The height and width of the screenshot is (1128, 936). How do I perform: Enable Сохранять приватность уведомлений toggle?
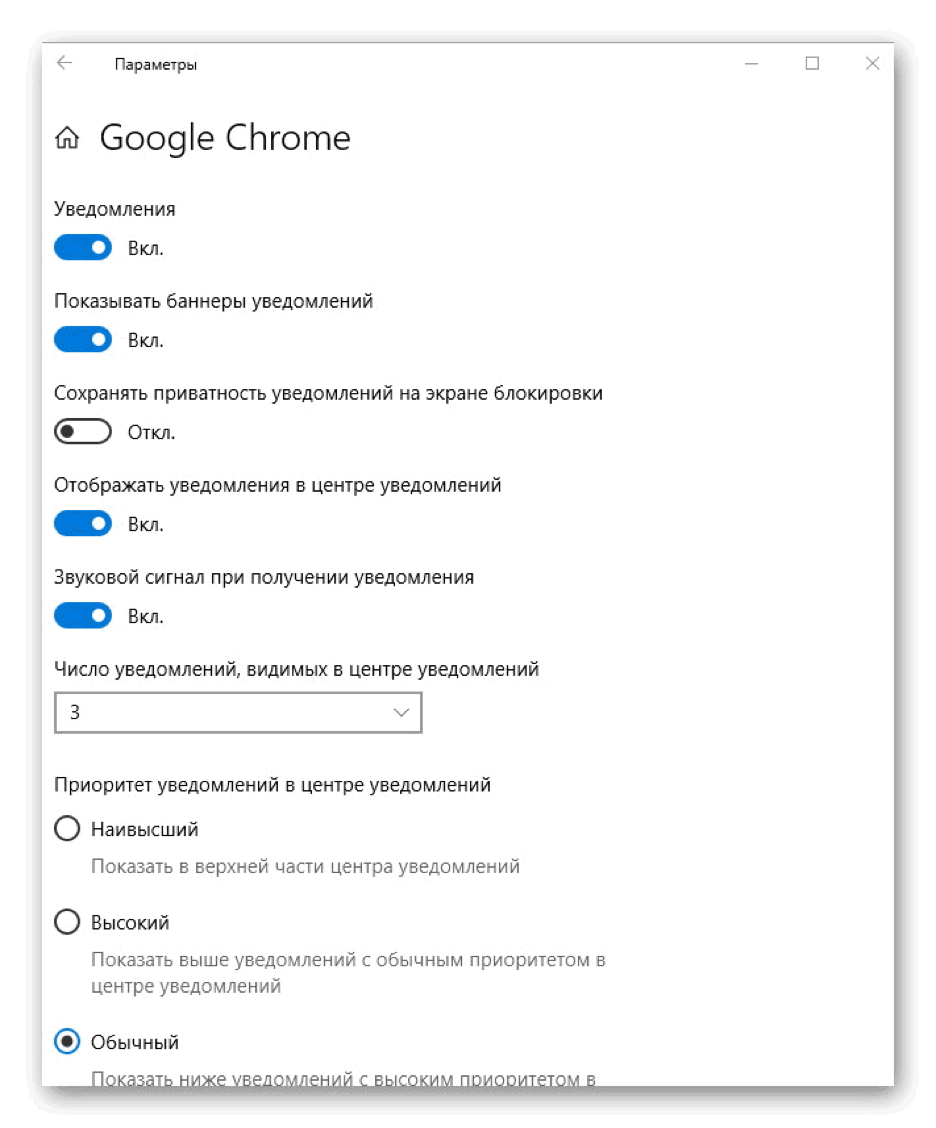(x=83, y=432)
